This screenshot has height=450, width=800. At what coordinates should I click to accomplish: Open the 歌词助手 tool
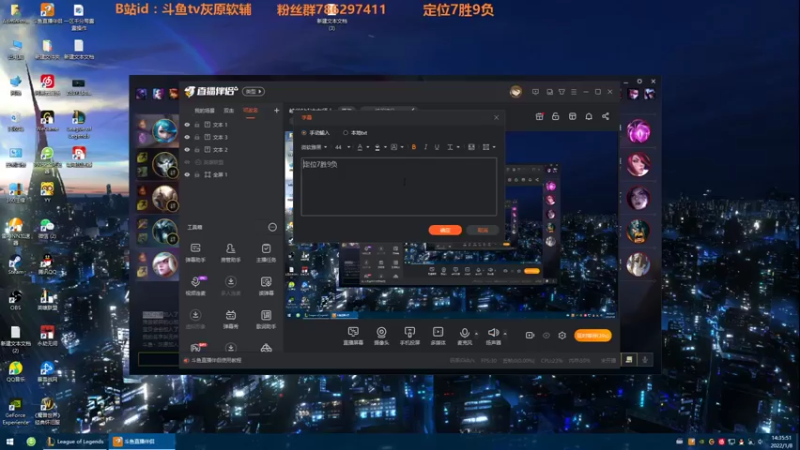pyautogui.click(x=266, y=319)
